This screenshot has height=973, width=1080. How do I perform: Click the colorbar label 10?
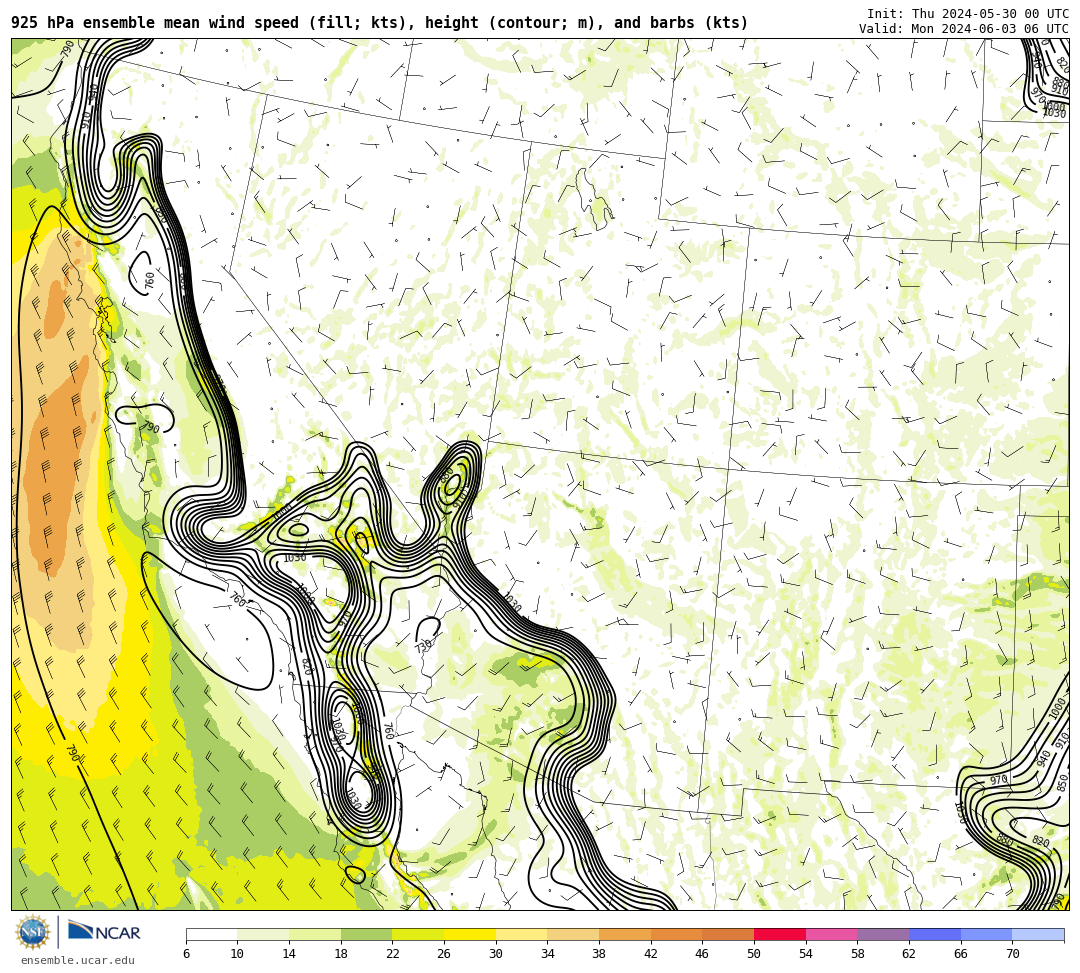(237, 954)
